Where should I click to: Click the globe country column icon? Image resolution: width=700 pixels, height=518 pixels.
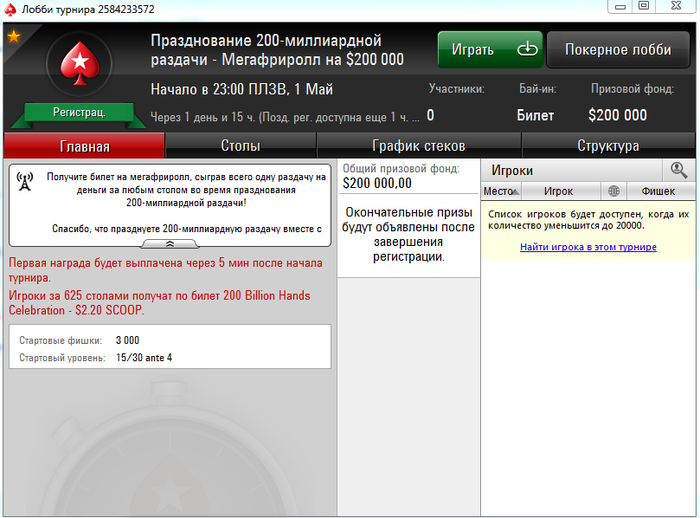(x=614, y=191)
